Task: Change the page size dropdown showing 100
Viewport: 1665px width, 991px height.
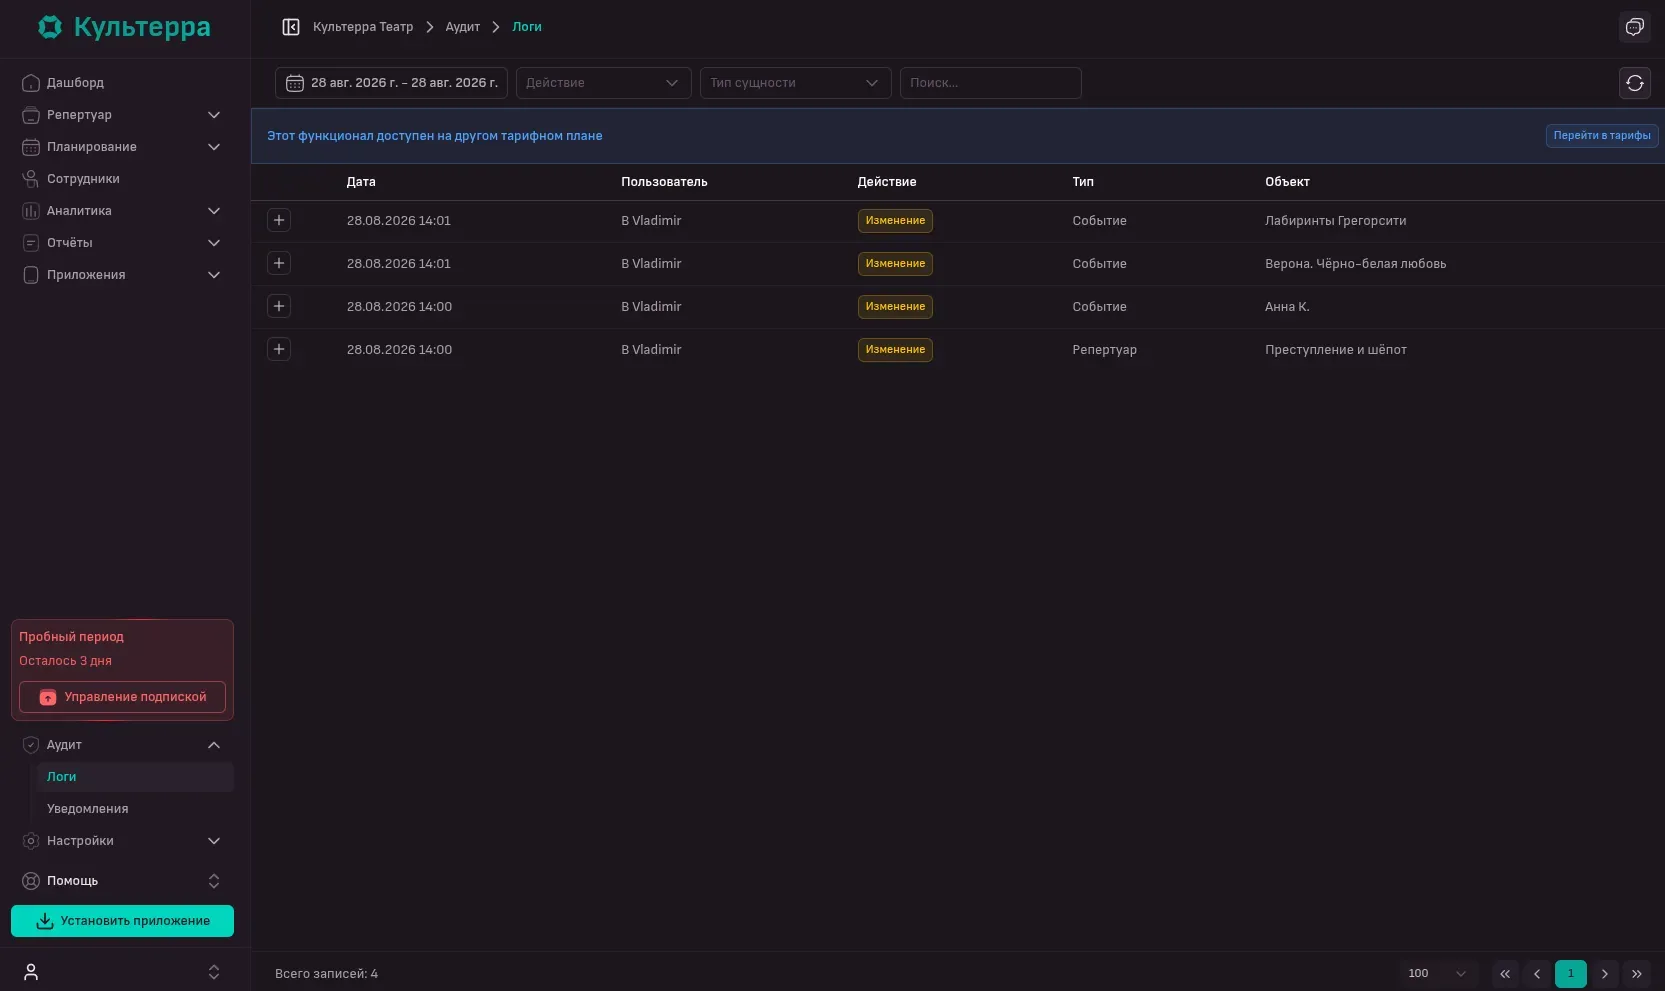Action: (1437, 974)
